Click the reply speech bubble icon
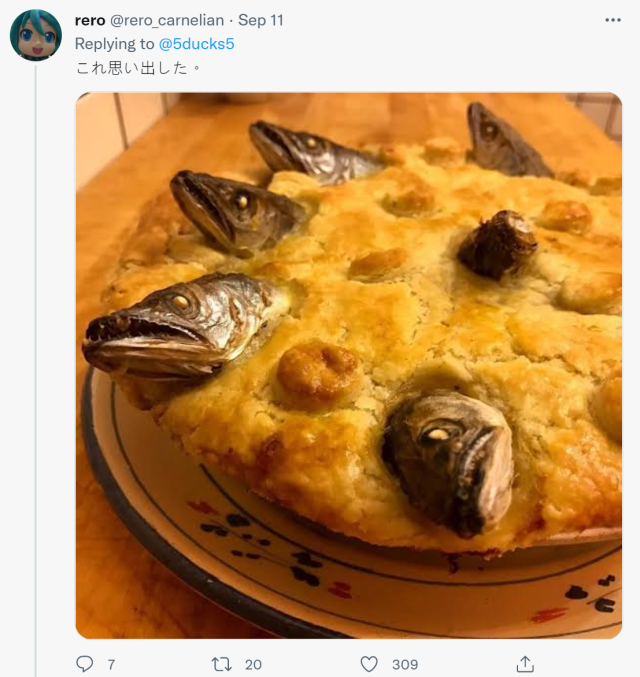 pos(85,664)
